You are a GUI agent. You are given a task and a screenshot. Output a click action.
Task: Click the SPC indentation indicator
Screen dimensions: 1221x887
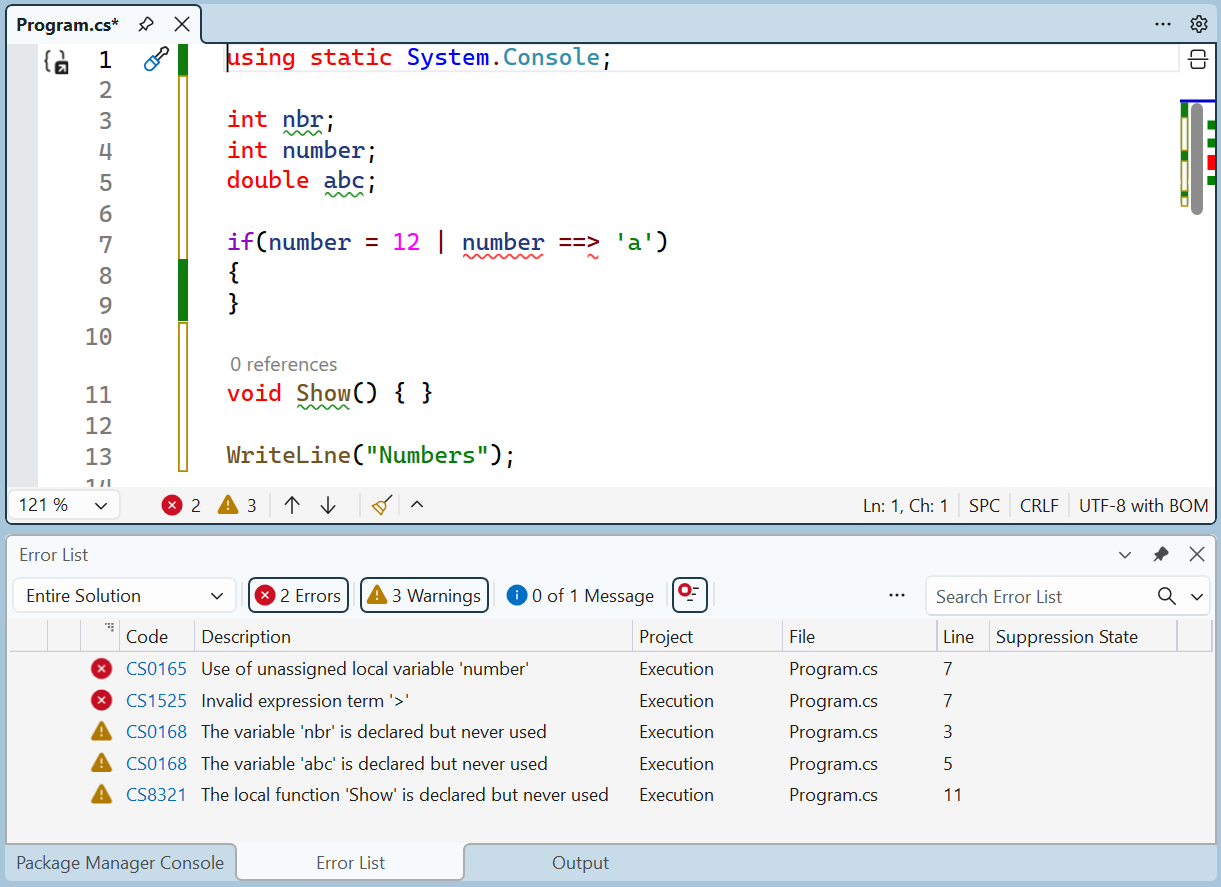(984, 506)
